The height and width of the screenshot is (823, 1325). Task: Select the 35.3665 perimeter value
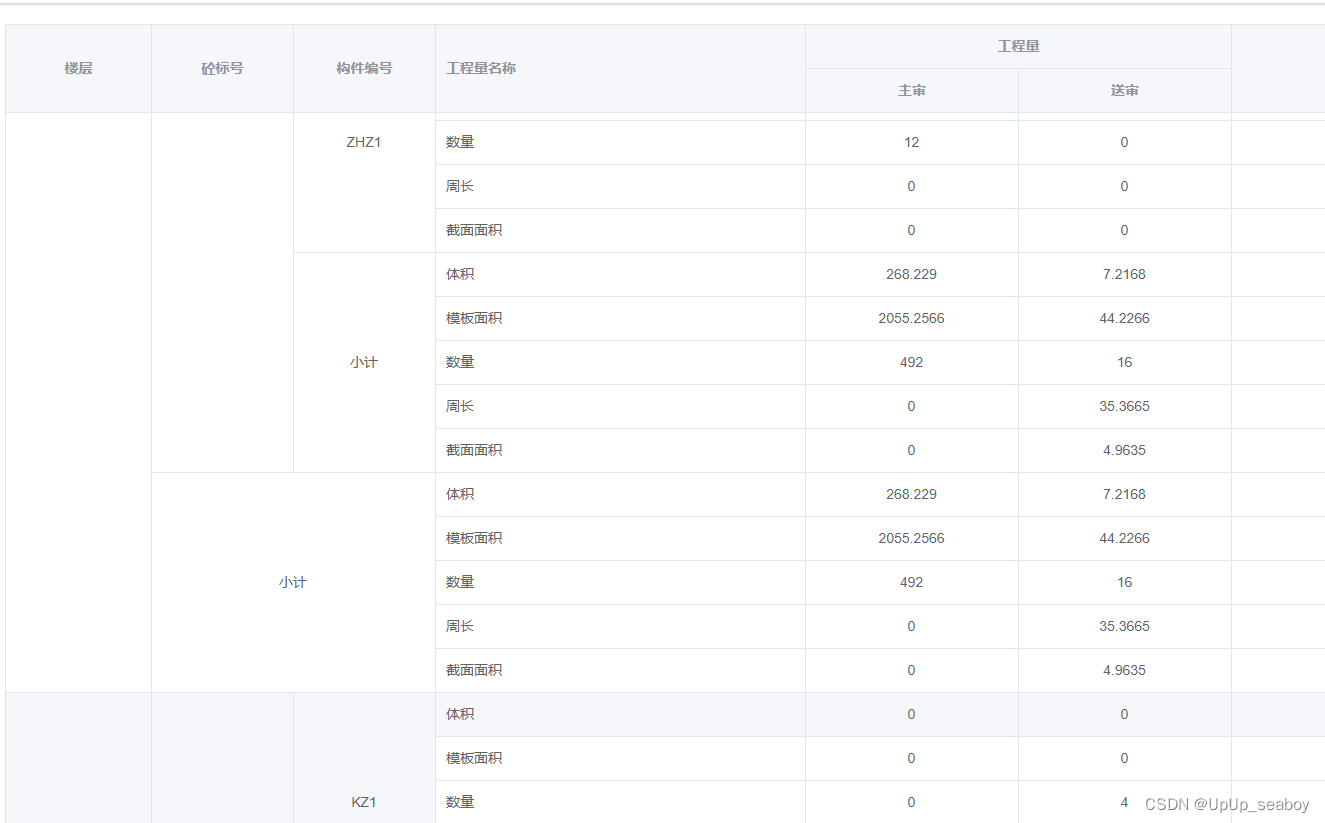pos(1124,406)
